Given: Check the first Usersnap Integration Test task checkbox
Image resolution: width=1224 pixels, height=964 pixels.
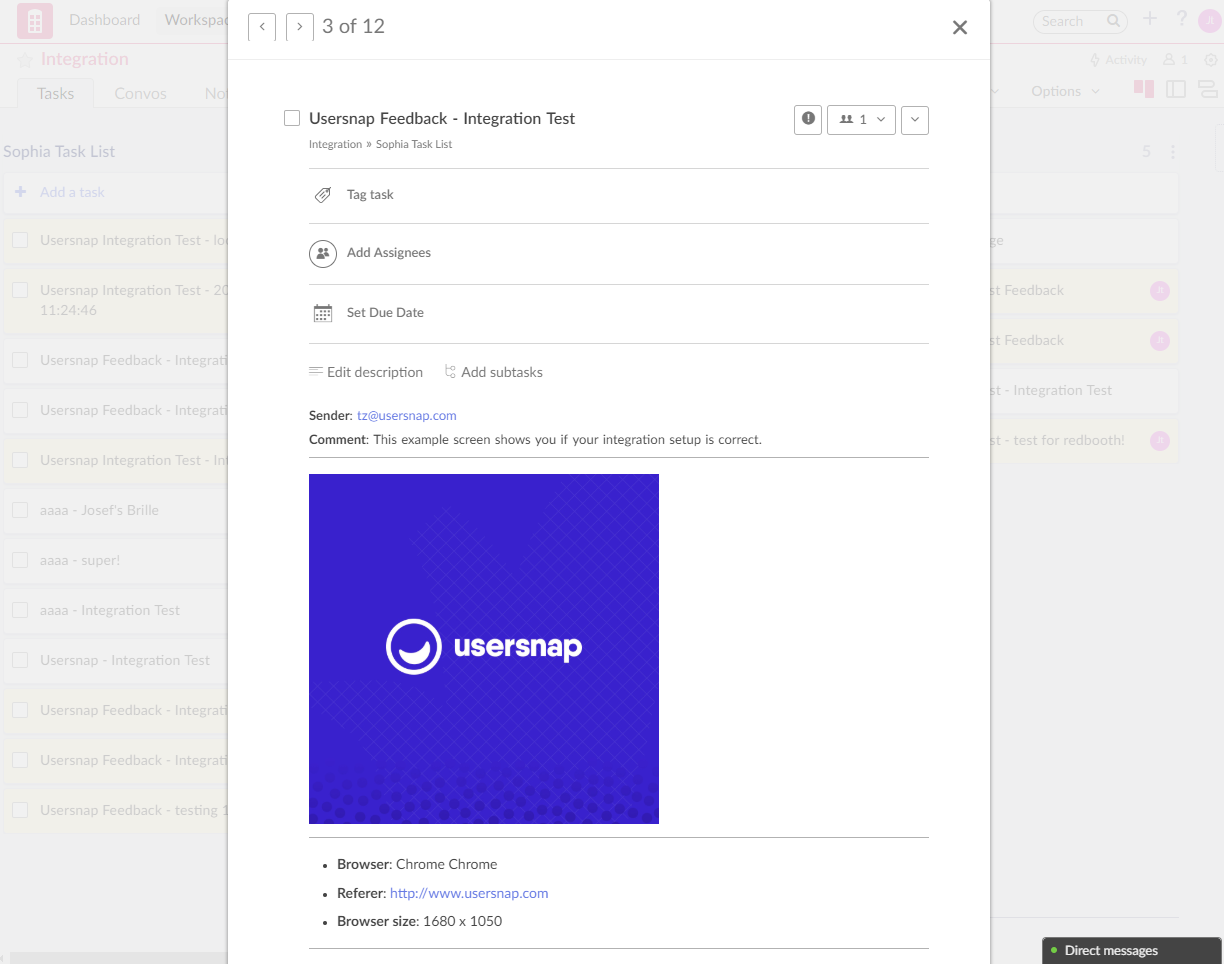Looking at the screenshot, I should pyautogui.click(x=20, y=240).
